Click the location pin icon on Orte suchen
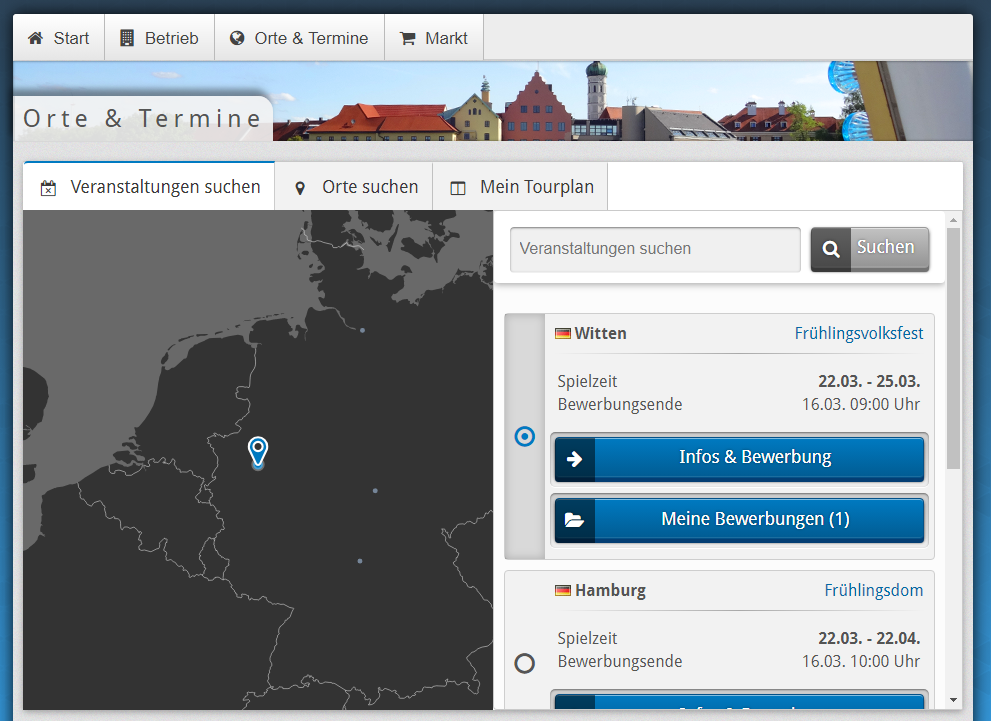The width and height of the screenshot is (991, 721). tap(300, 188)
